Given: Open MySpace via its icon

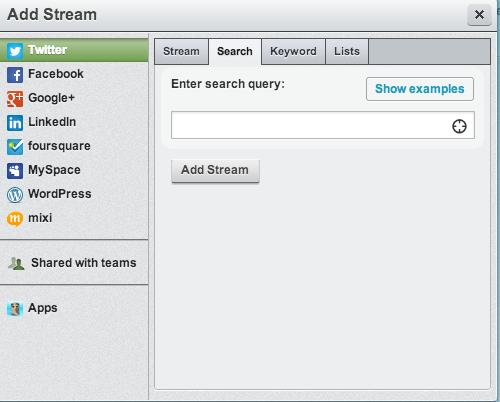Looking at the screenshot, I should click(15, 171).
